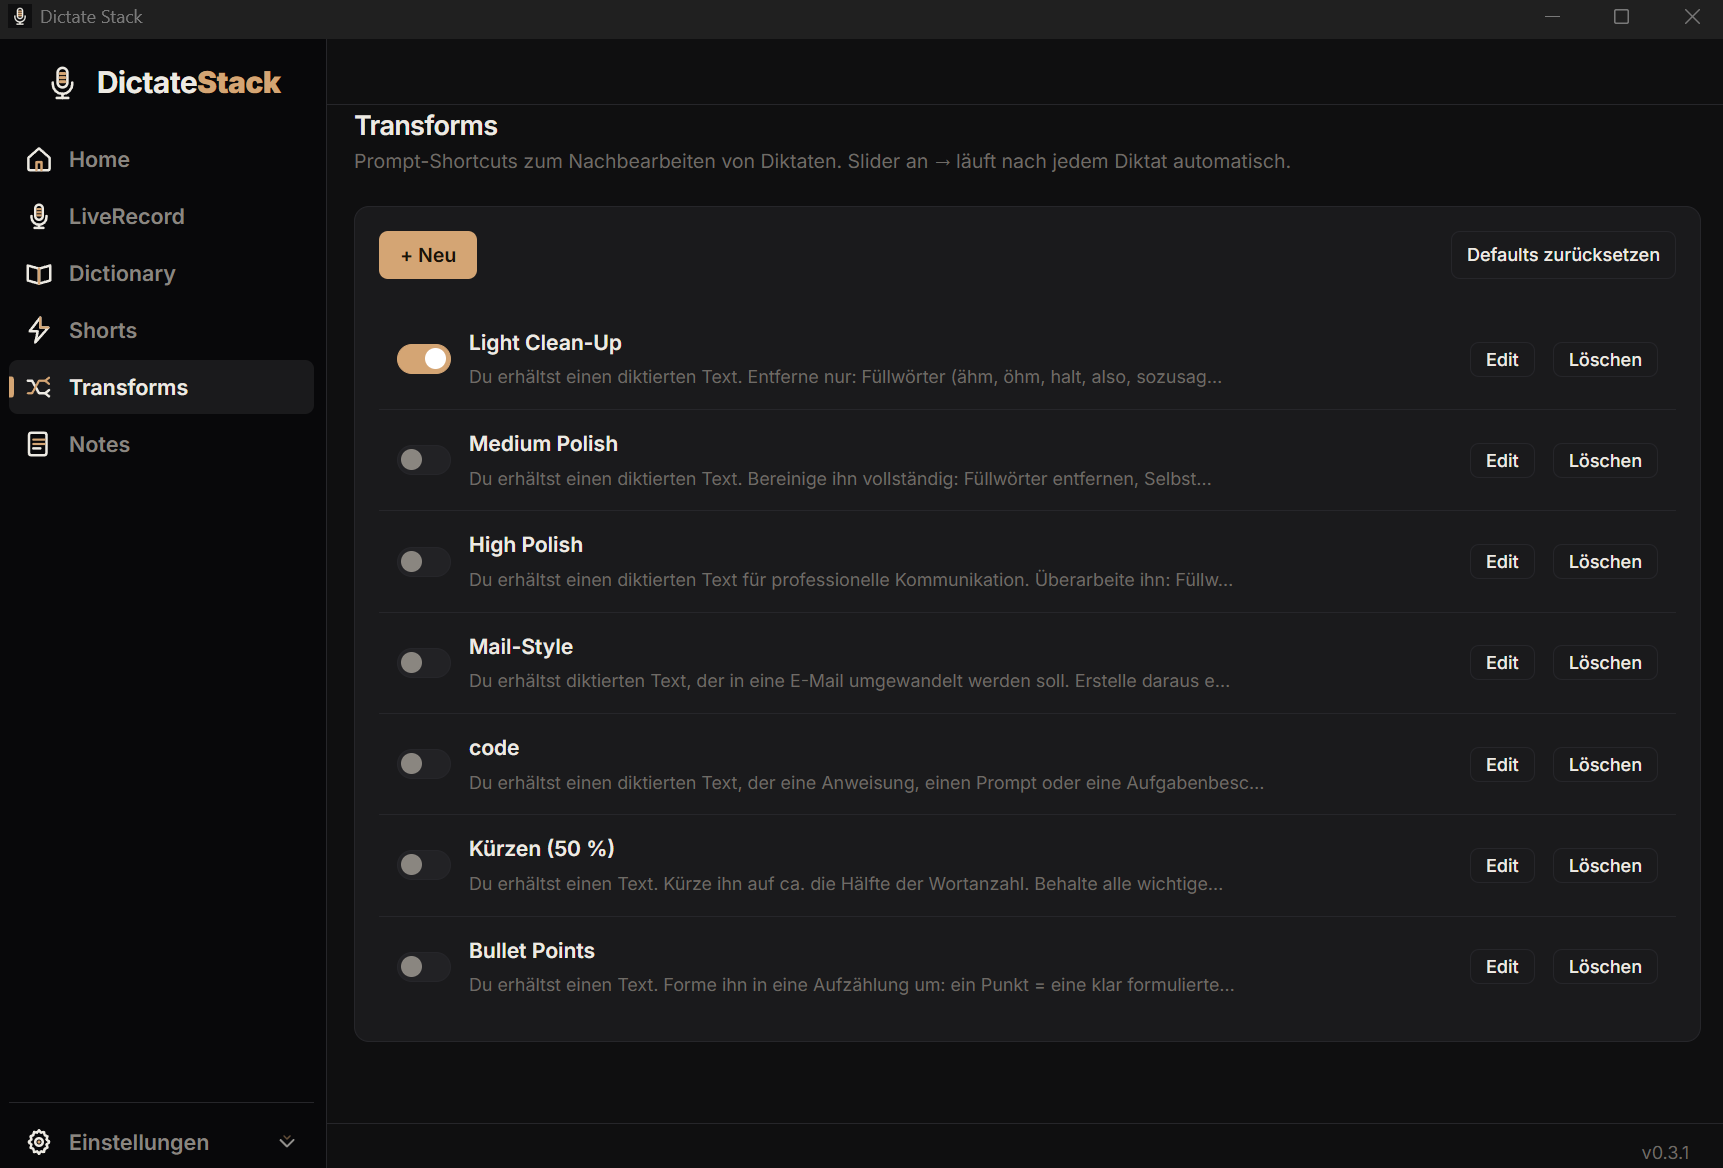
Task: Click Löschen for High Polish
Action: click(x=1605, y=562)
